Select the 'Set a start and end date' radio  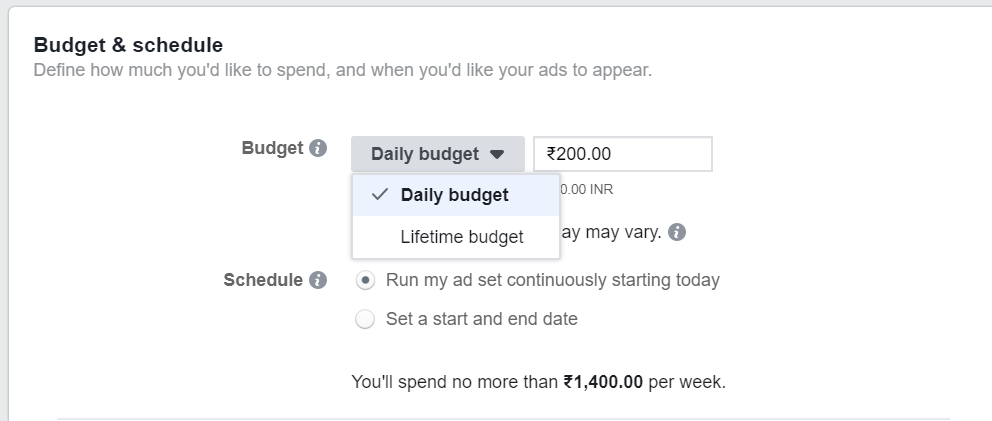pyautogui.click(x=365, y=319)
